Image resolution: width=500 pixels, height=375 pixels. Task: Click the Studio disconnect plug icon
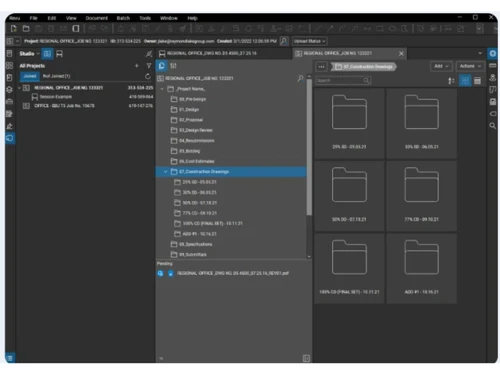coord(149,54)
